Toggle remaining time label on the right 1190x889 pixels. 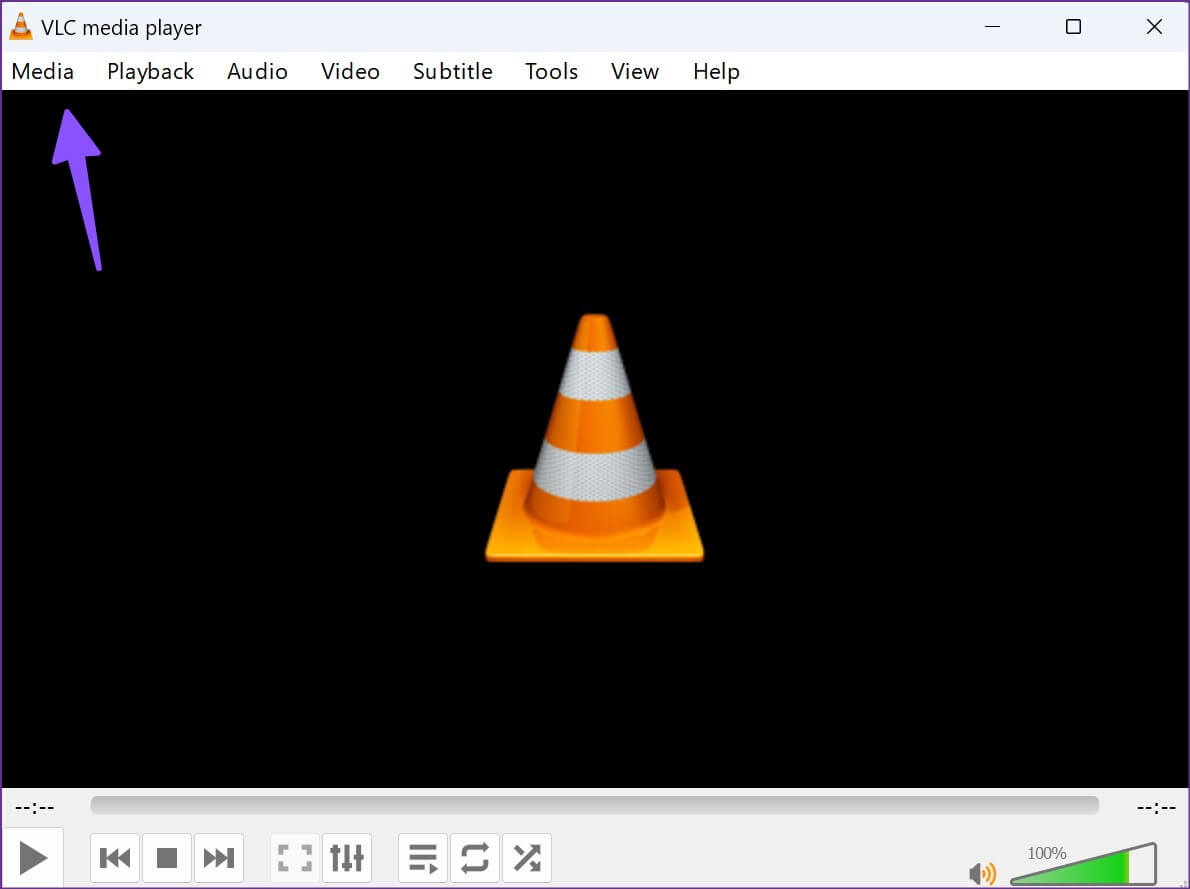(x=1156, y=807)
